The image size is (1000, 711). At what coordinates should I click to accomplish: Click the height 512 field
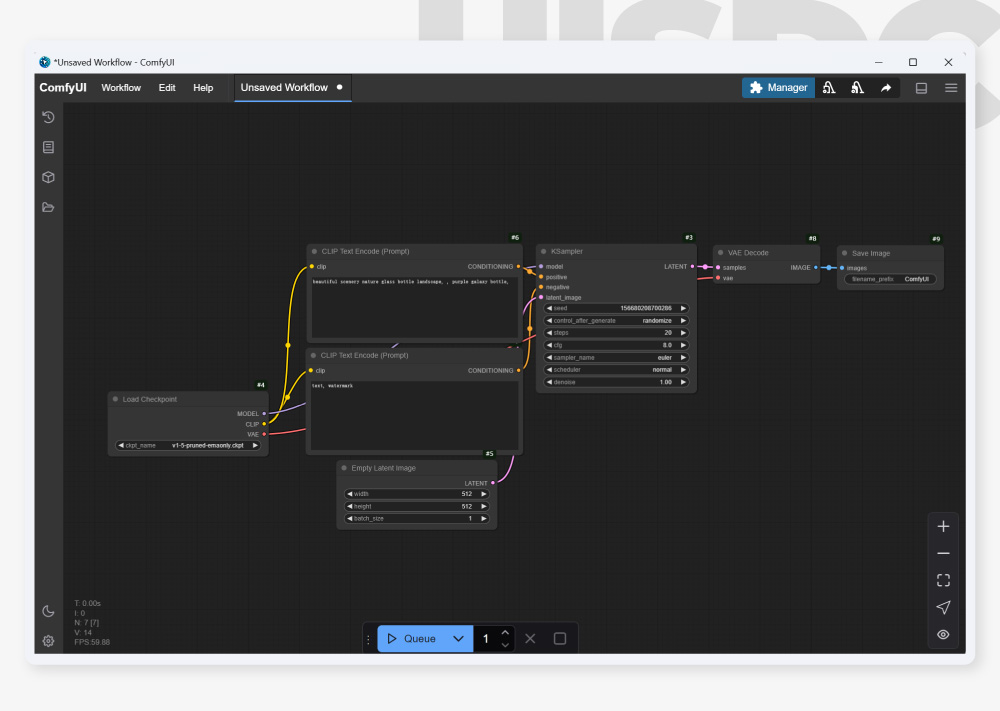click(x=416, y=506)
